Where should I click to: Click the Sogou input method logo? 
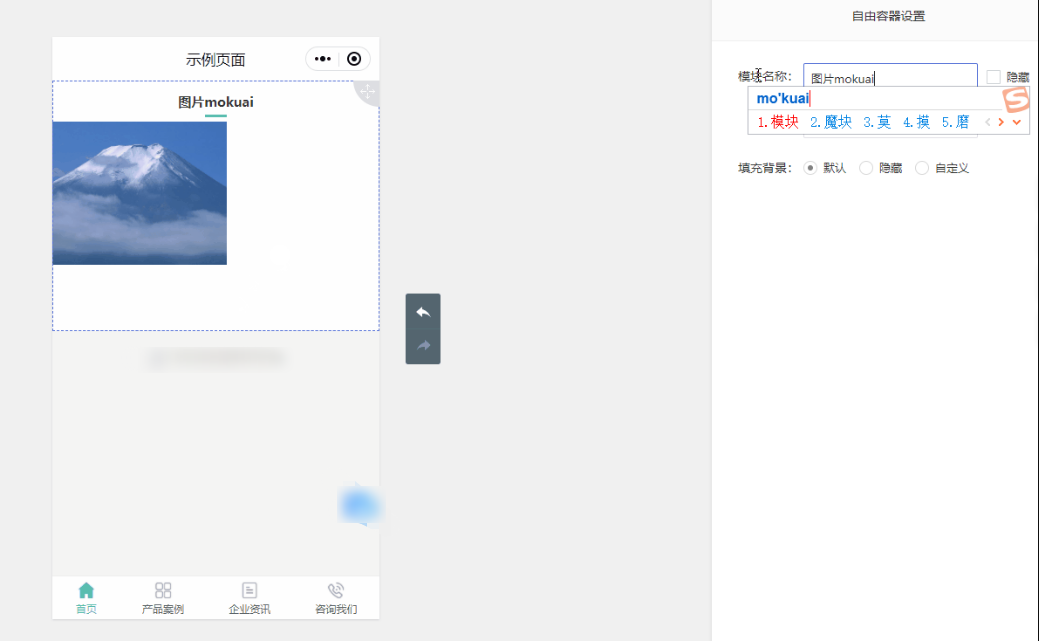click(1015, 99)
